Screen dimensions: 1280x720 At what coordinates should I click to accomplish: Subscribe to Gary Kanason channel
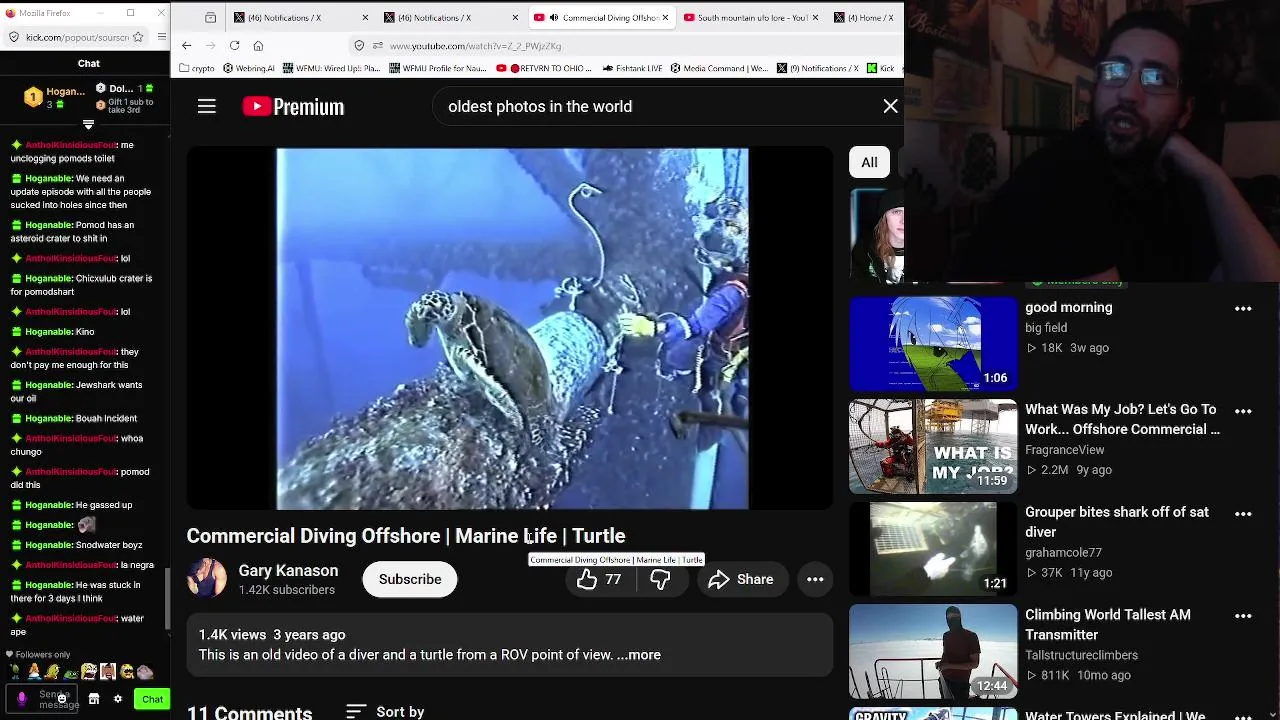tap(410, 579)
